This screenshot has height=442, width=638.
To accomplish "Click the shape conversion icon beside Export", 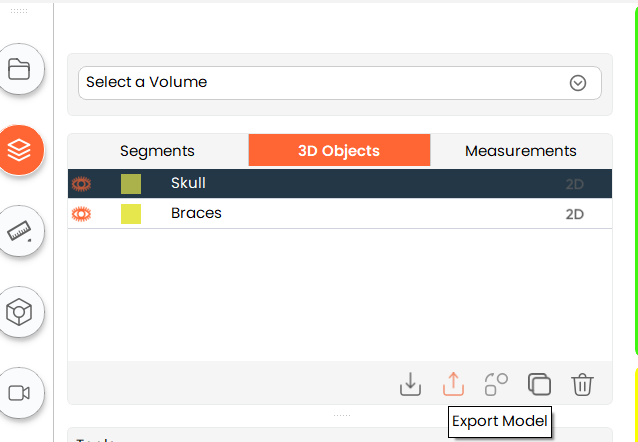I will [496, 384].
